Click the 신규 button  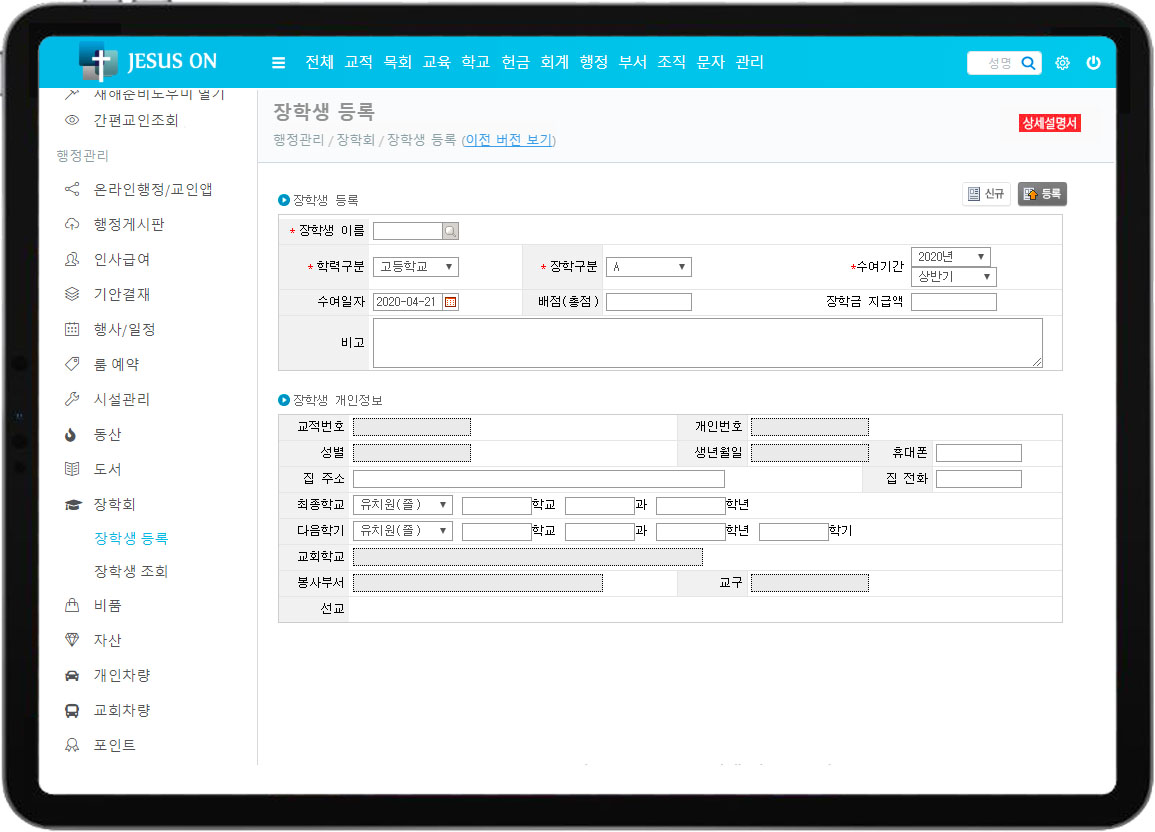pos(986,194)
